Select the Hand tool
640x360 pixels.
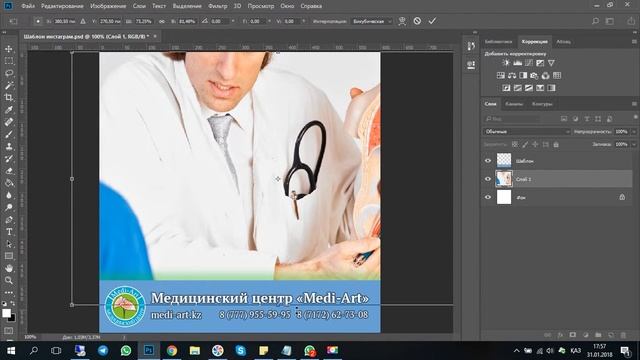click(9, 269)
